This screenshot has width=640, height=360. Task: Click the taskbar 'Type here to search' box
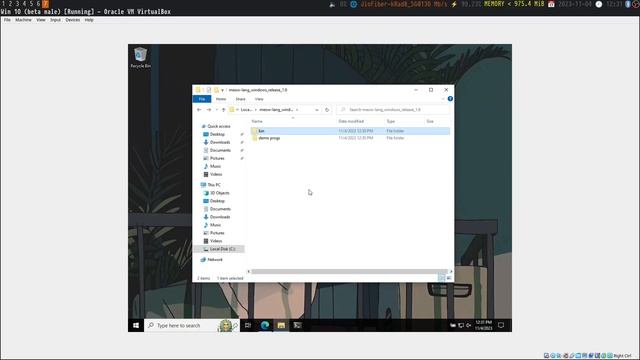[192, 325]
